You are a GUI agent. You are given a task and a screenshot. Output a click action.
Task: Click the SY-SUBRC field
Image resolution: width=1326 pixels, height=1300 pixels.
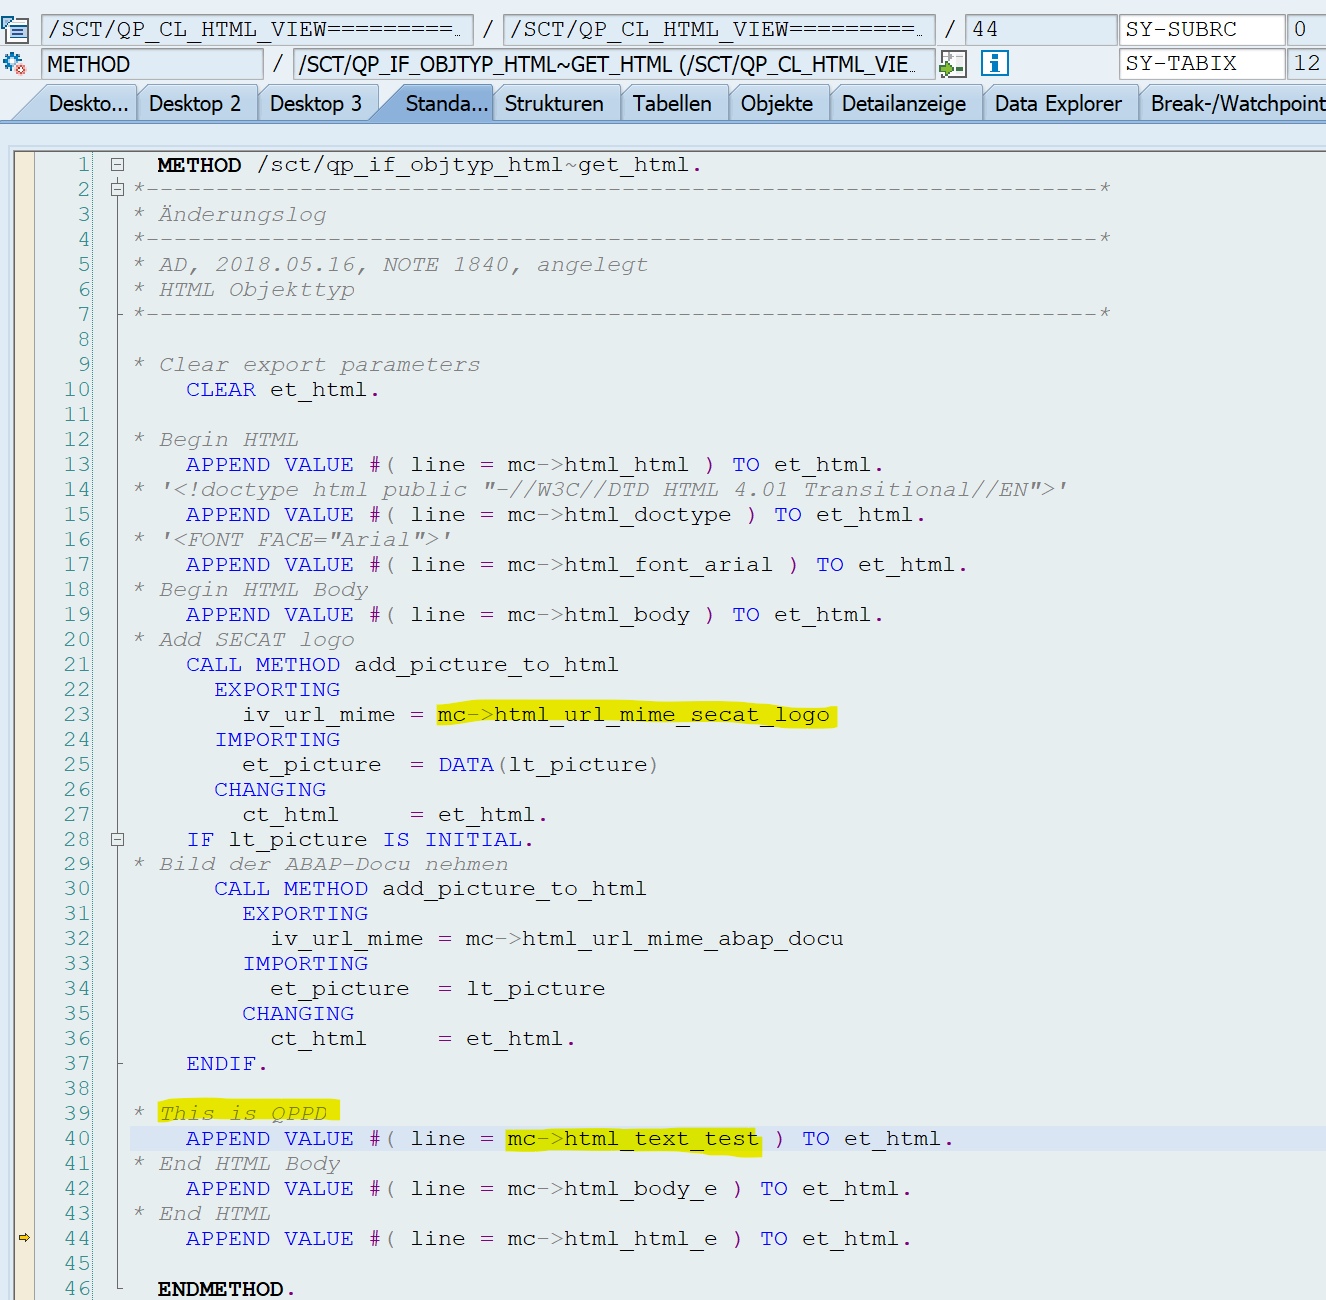tap(1201, 29)
